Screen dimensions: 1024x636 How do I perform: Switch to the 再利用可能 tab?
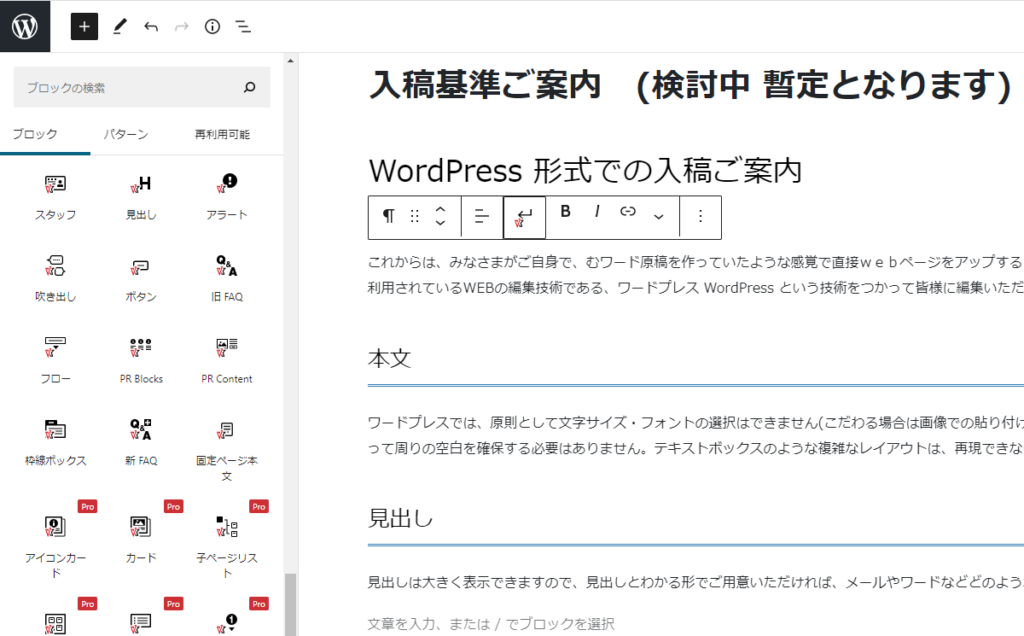tap(222, 134)
